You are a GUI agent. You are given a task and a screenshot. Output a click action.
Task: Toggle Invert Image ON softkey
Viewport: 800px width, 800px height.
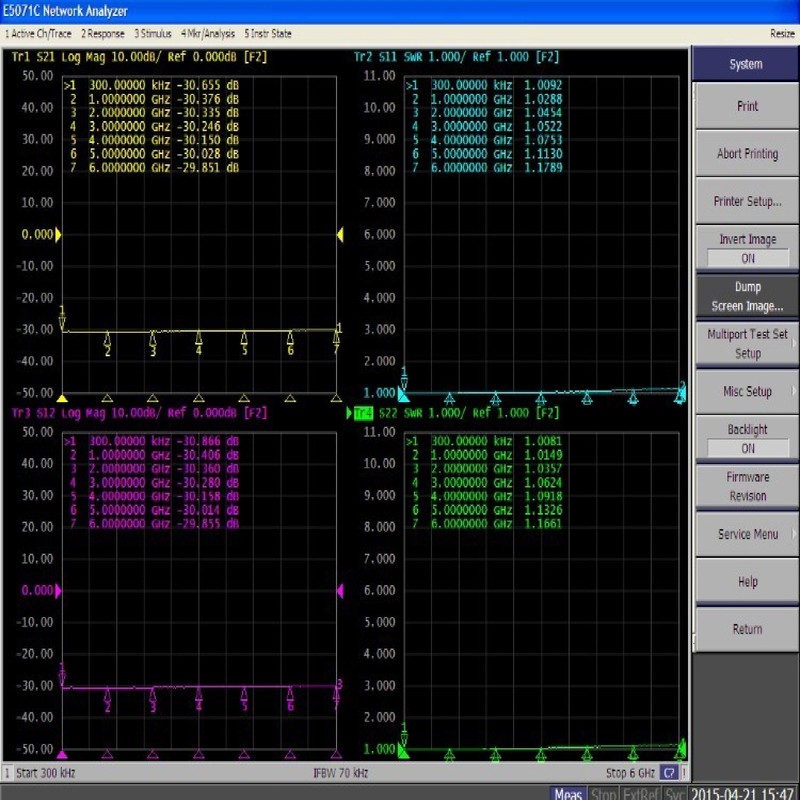point(747,248)
